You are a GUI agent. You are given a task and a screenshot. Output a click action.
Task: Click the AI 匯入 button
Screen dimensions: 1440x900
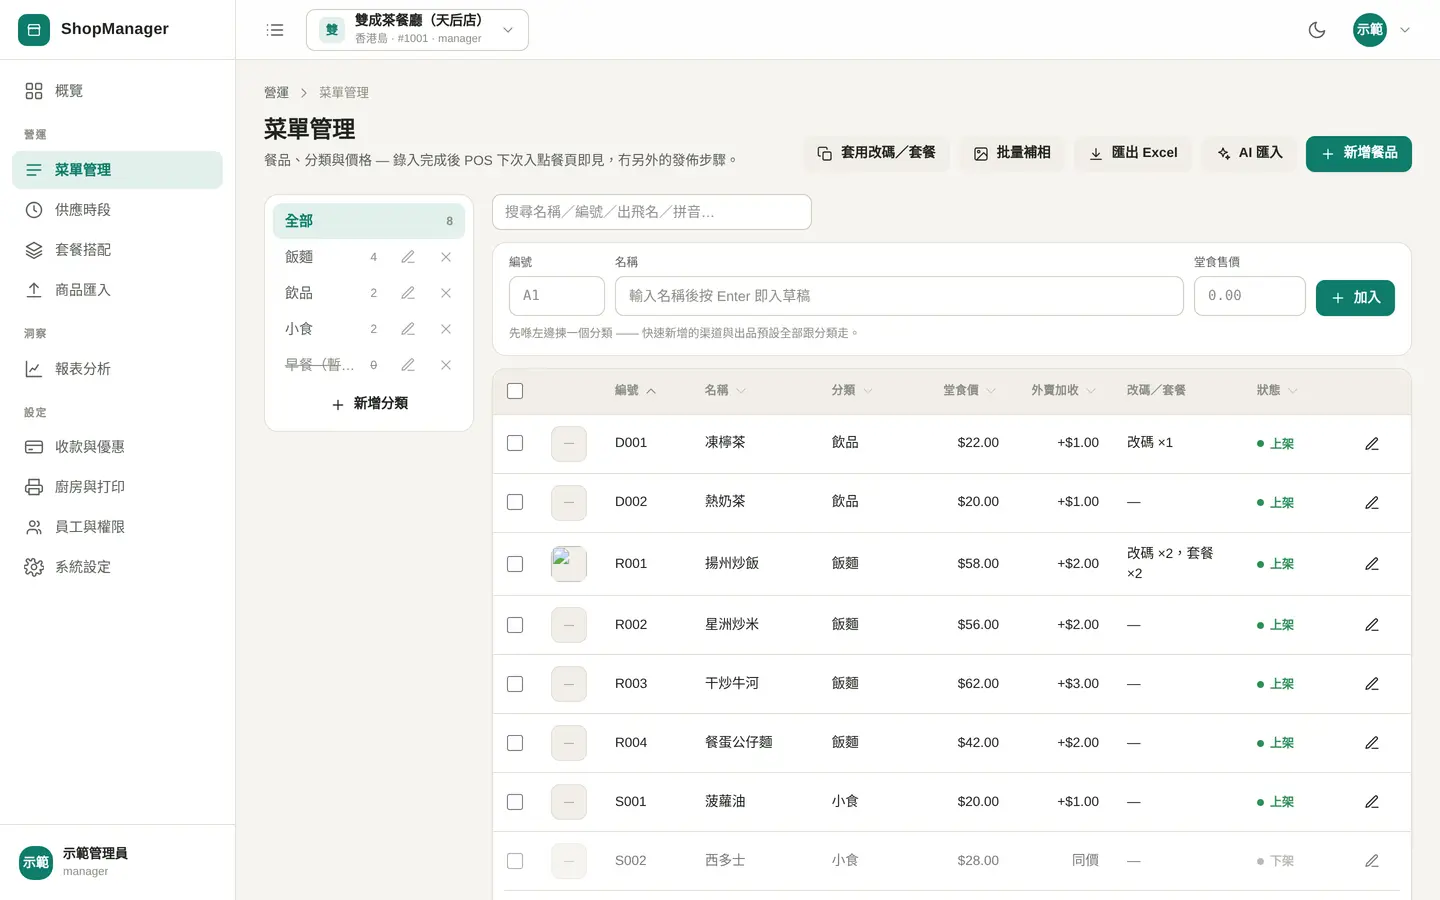[1249, 154]
